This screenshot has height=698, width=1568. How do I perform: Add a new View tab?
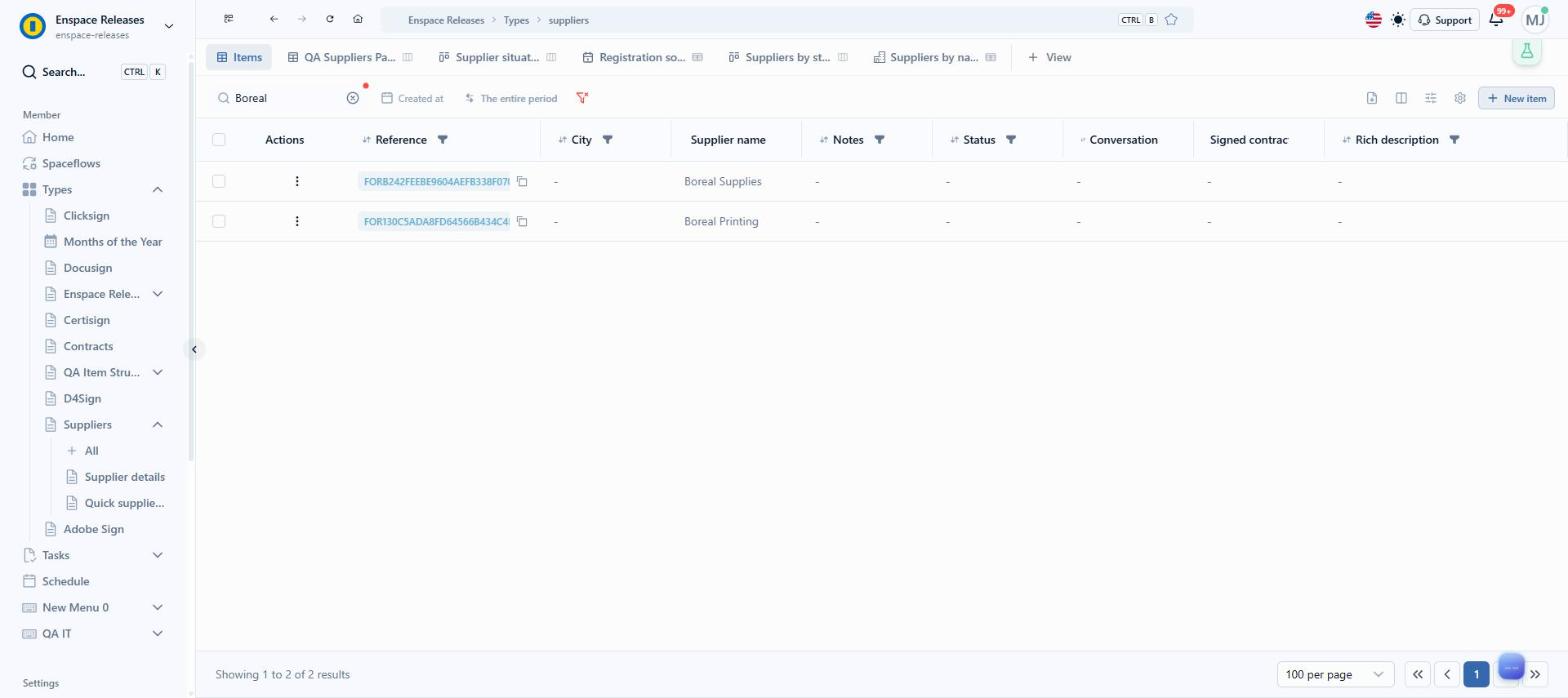1049,57
